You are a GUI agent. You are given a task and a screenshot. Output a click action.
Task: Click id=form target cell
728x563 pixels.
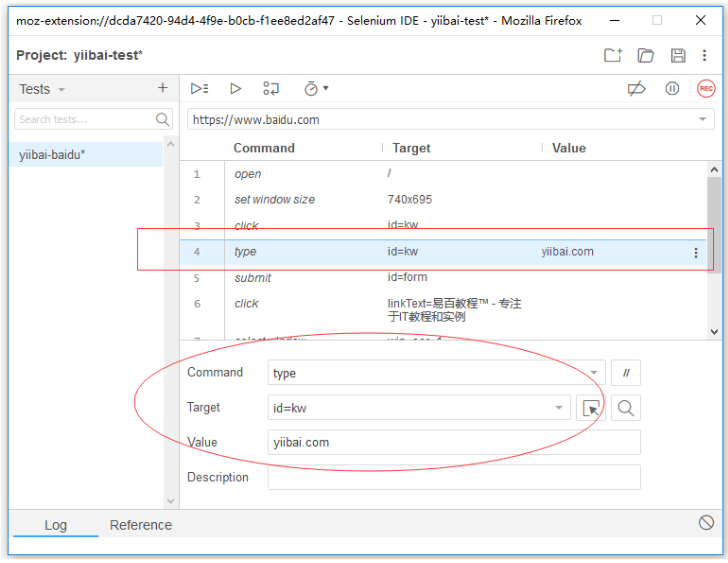(407, 277)
